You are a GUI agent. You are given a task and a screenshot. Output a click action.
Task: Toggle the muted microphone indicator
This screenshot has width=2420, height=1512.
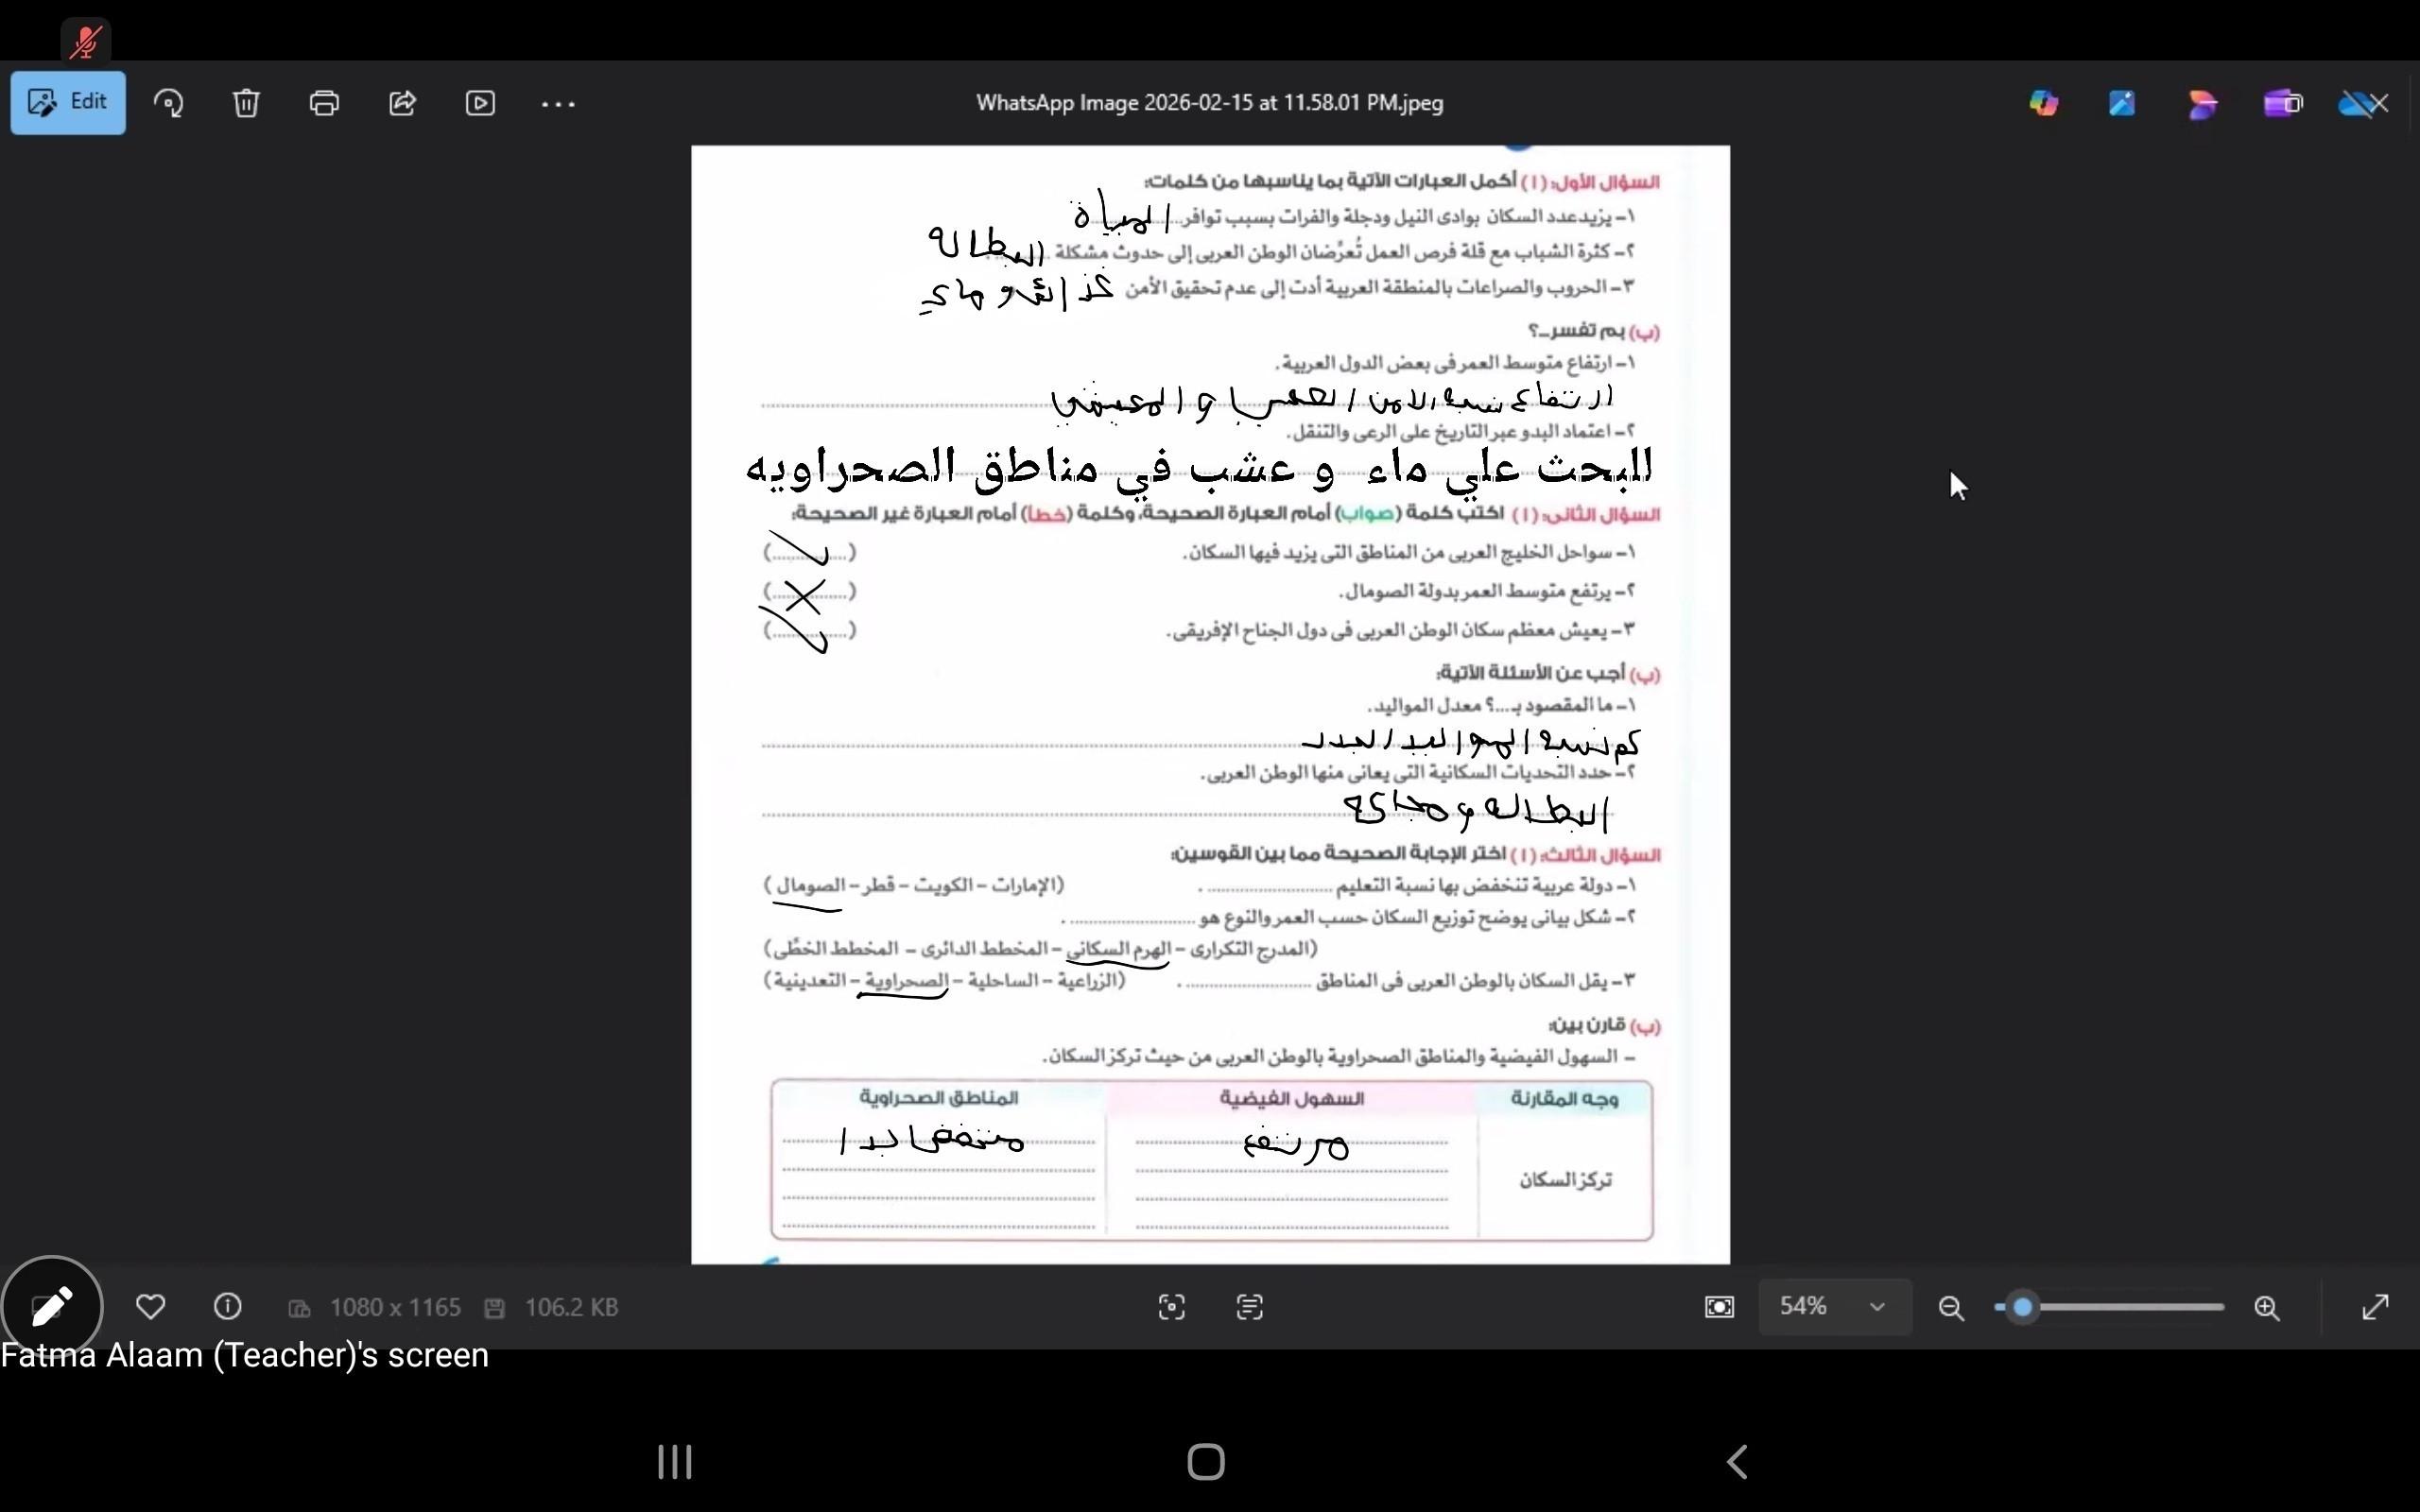pyautogui.click(x=86, y=42)
